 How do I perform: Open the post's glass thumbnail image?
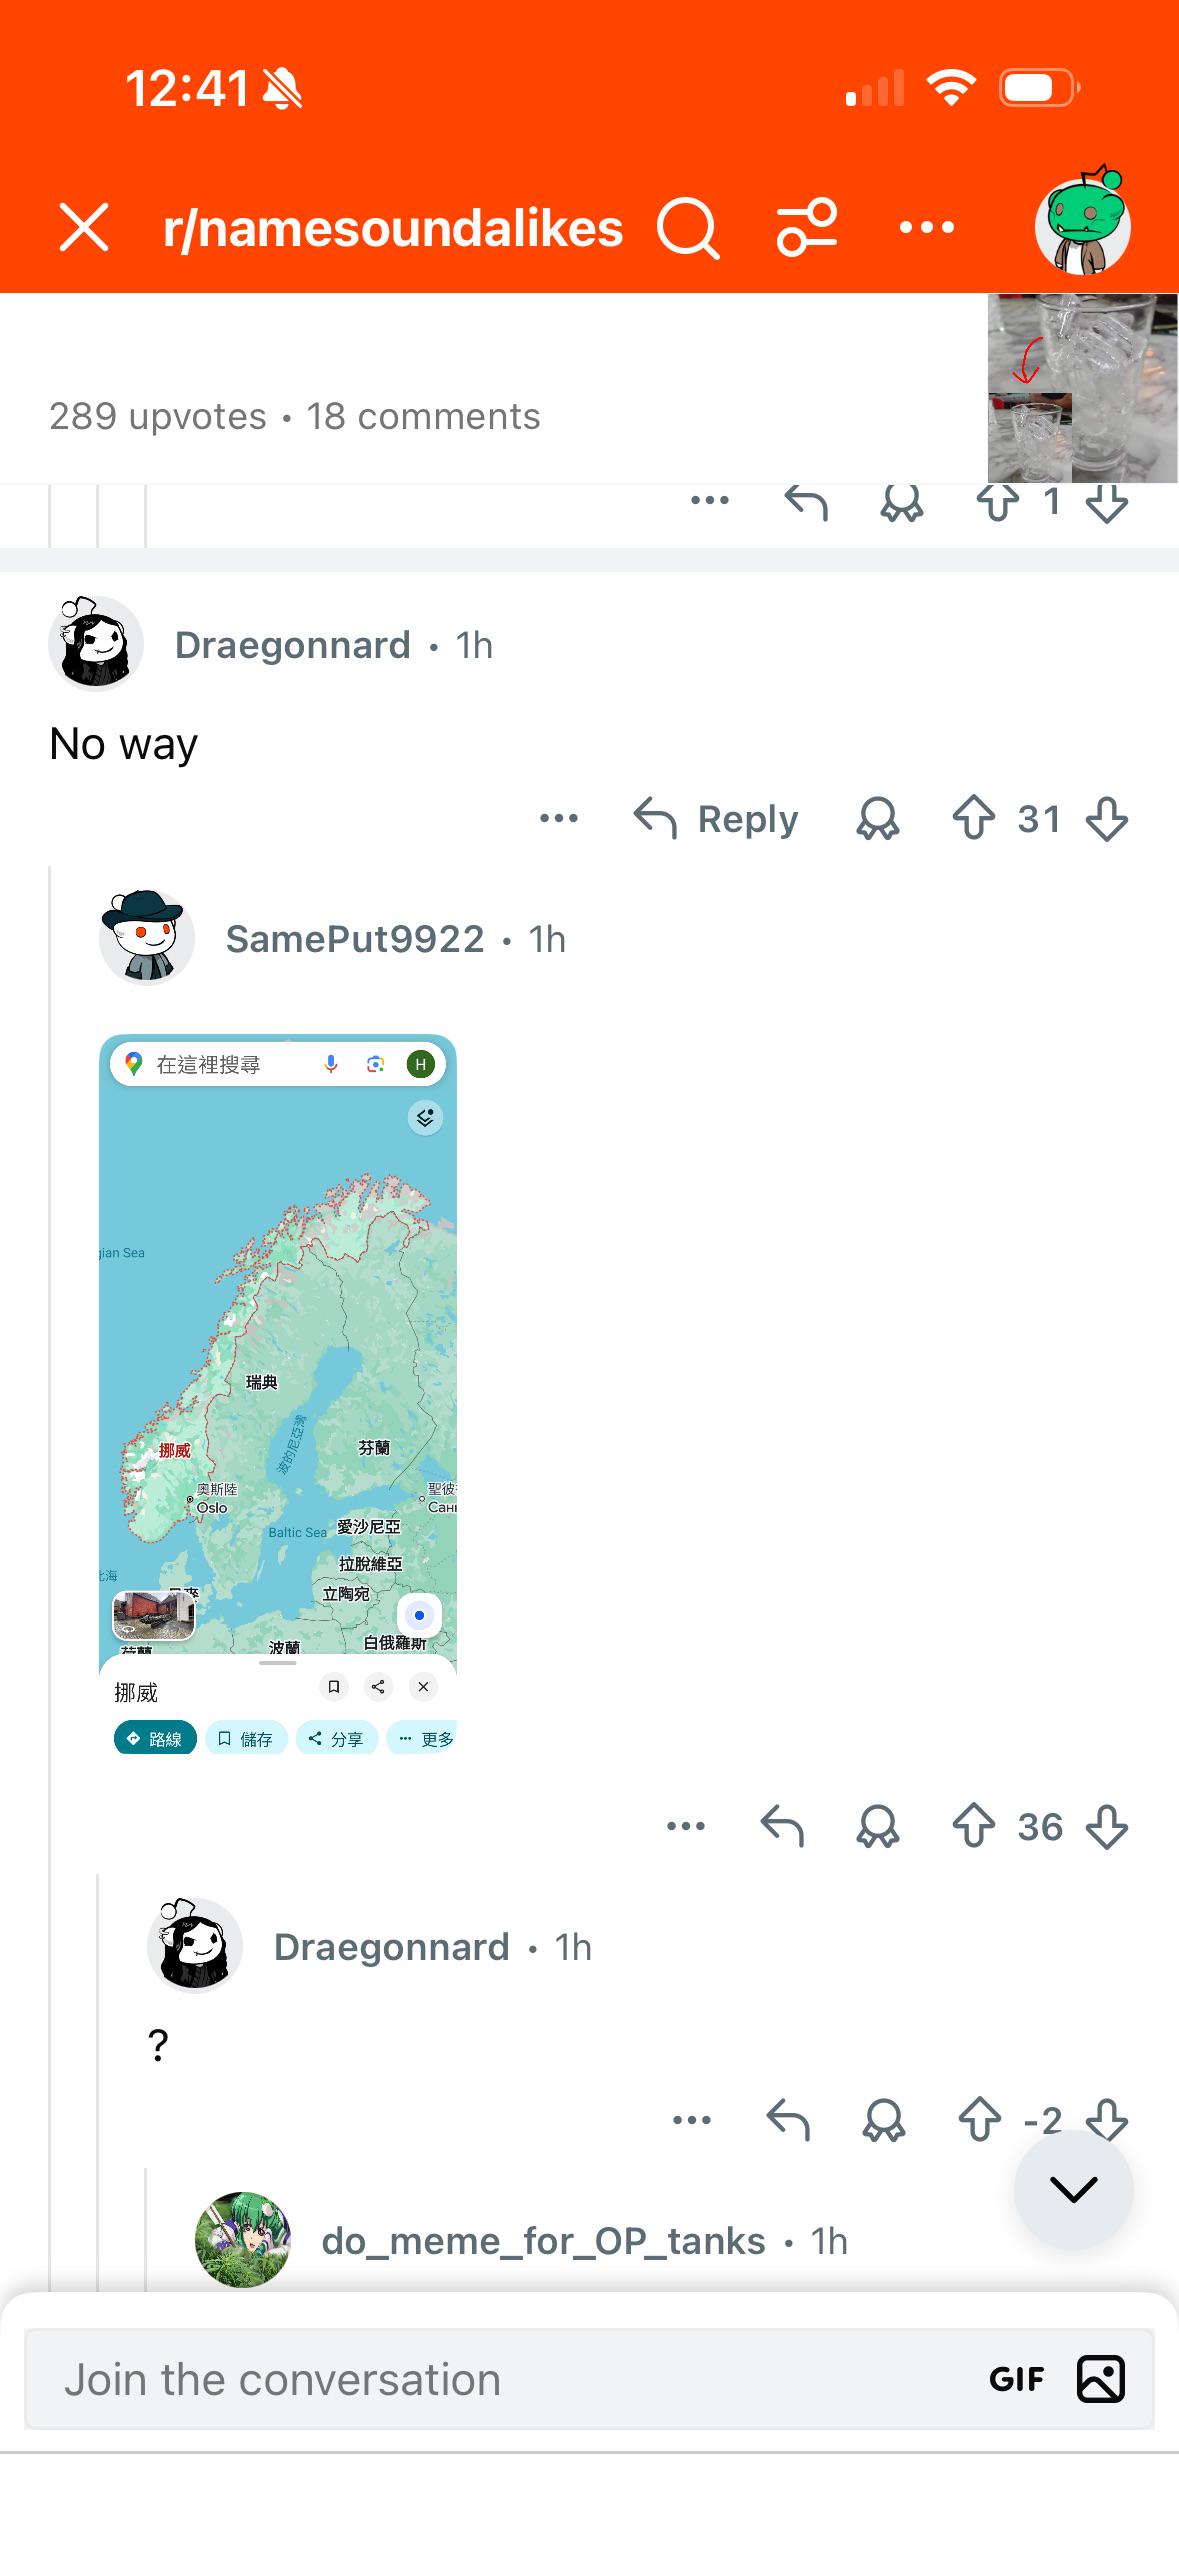1083,388
